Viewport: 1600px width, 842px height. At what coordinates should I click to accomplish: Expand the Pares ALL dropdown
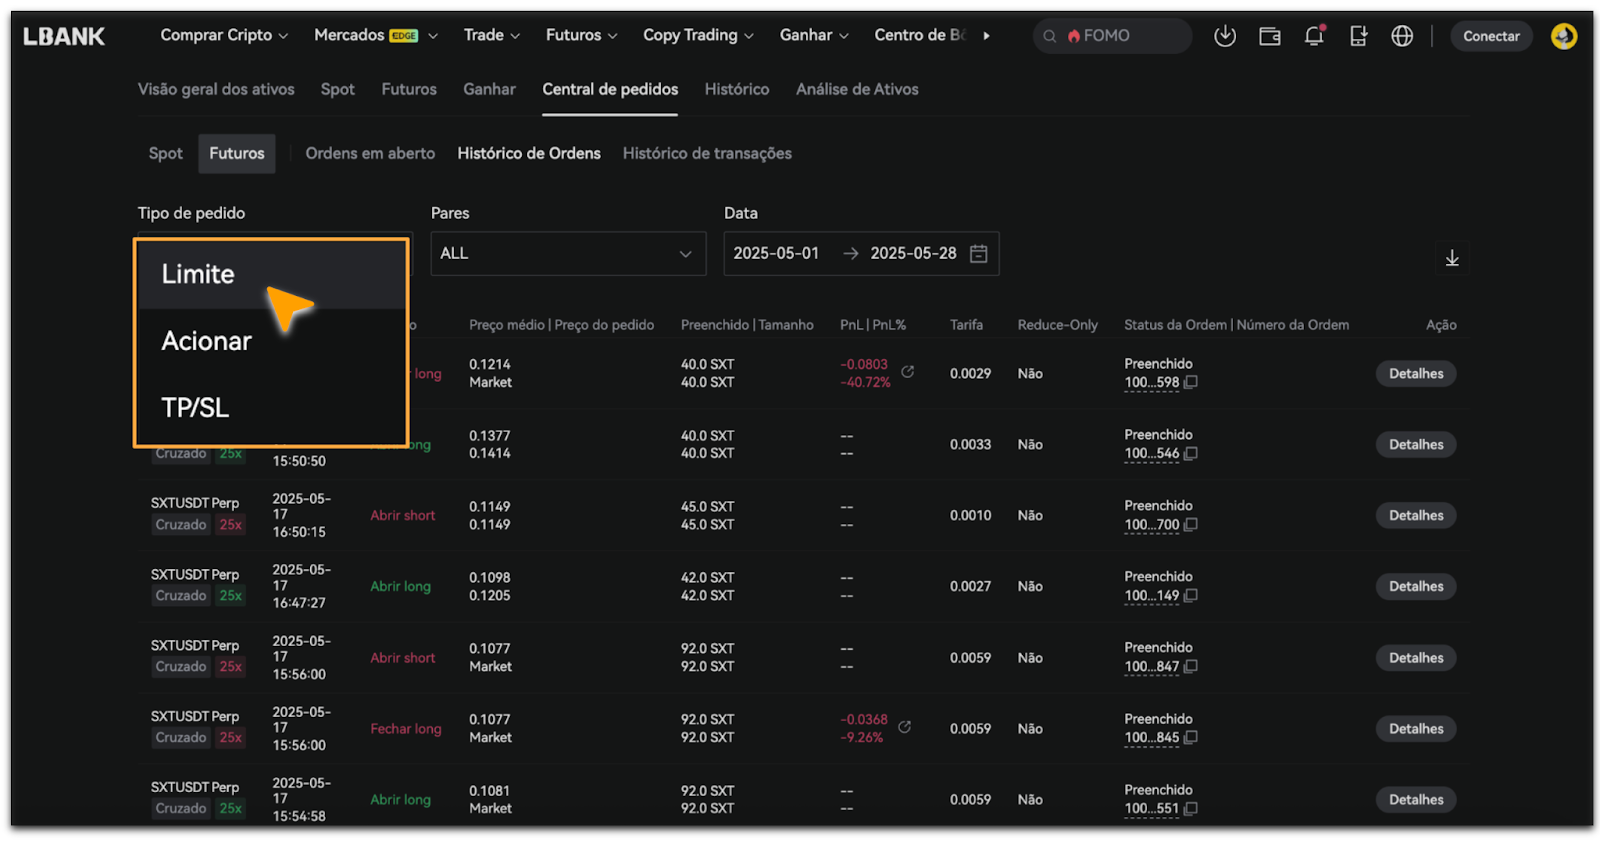click(567, 254)
